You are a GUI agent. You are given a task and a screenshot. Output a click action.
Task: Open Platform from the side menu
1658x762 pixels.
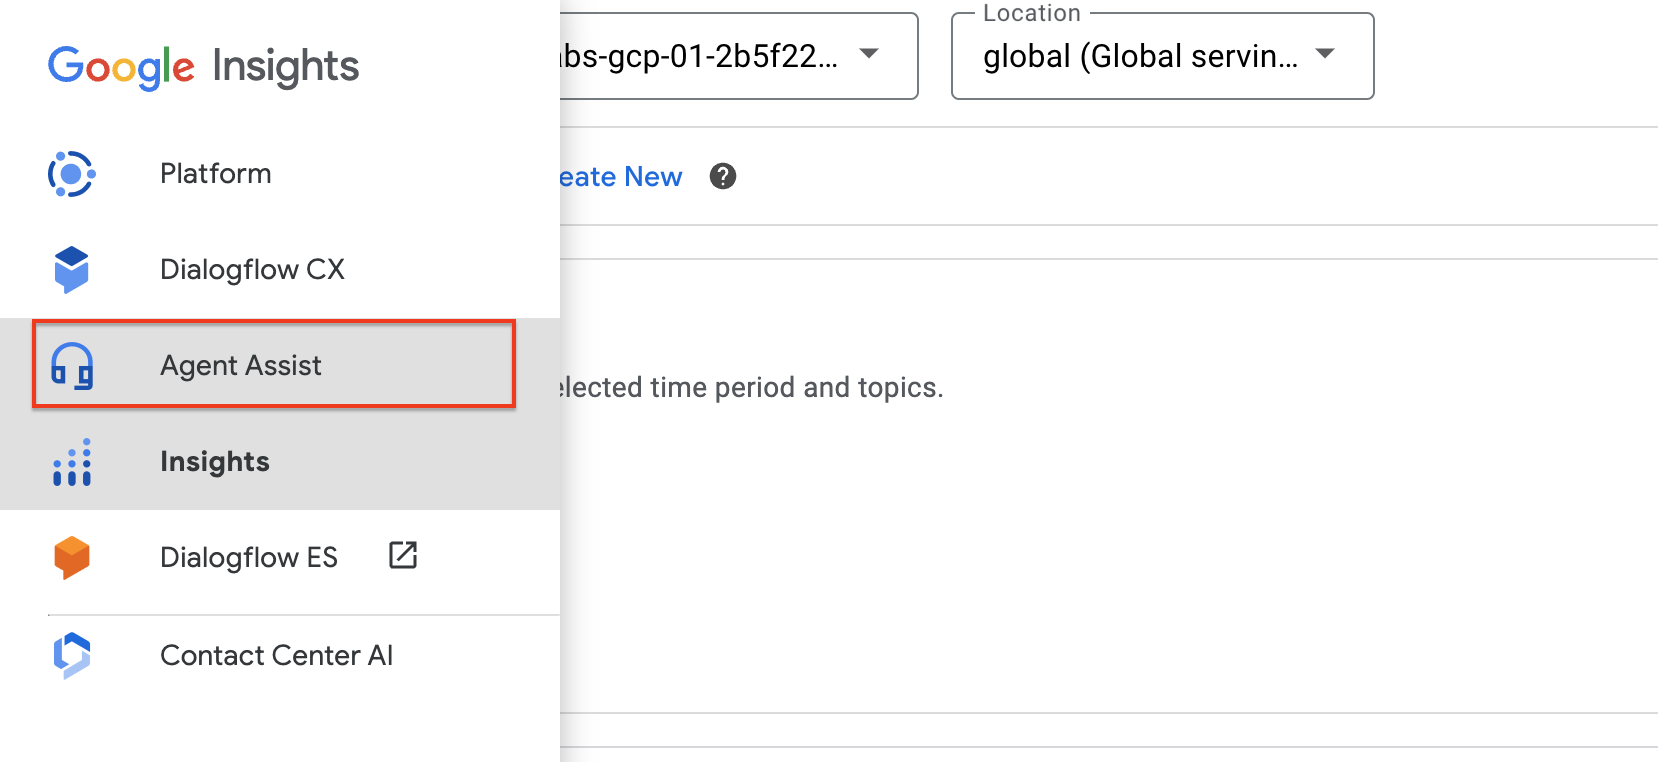pos(215,174)
